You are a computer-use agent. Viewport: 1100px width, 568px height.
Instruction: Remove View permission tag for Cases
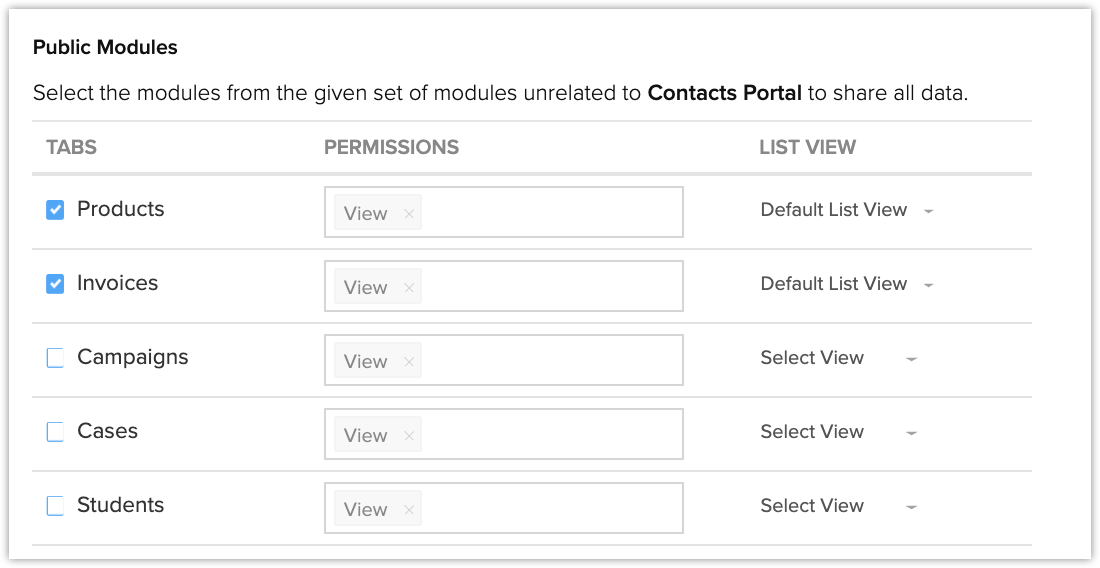[408, 435]
